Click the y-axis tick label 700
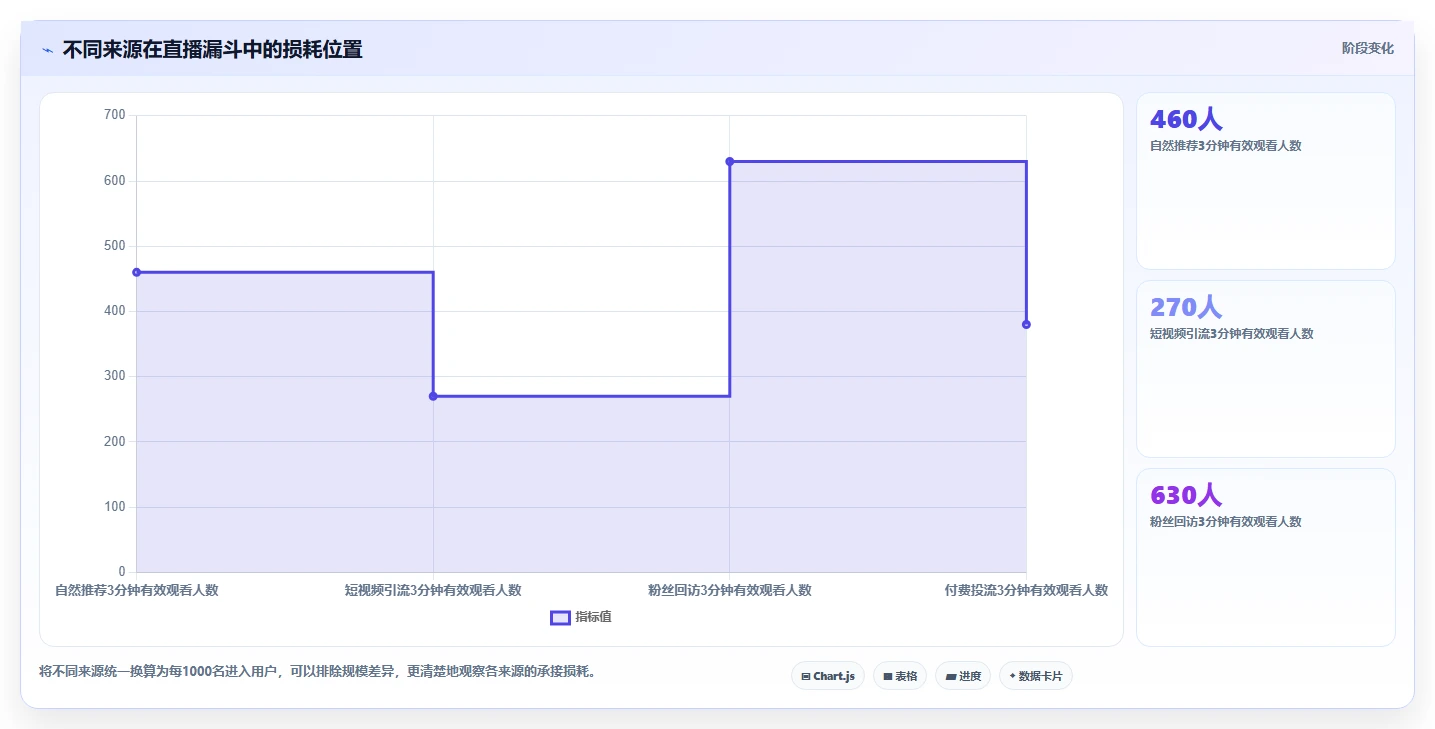The height and width of the screenshot is (729, 1435). click(x=115, y=115)
